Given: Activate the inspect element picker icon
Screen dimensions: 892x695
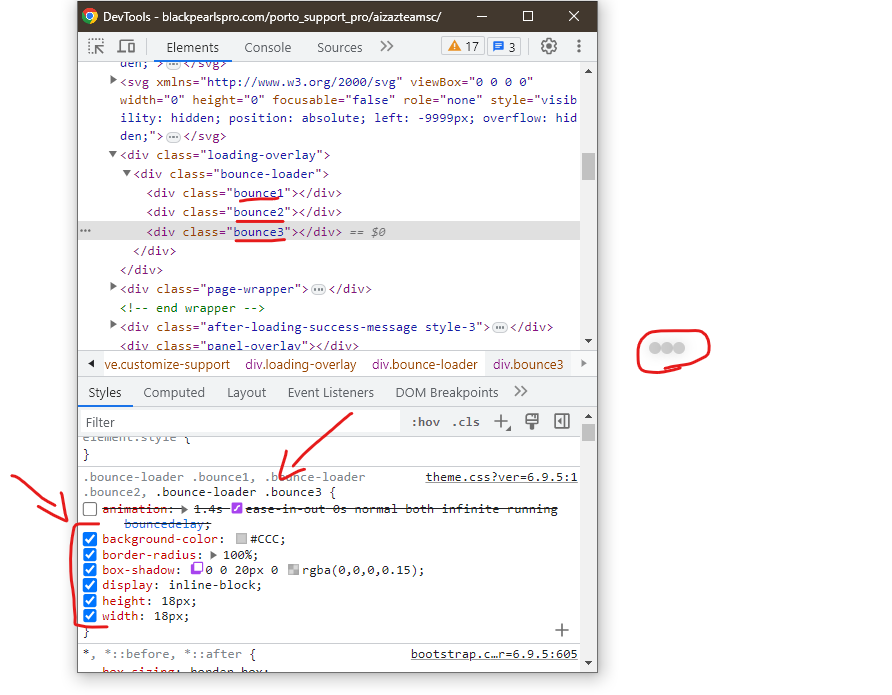Looking at the screenshot, I should (x=96, y=47).
